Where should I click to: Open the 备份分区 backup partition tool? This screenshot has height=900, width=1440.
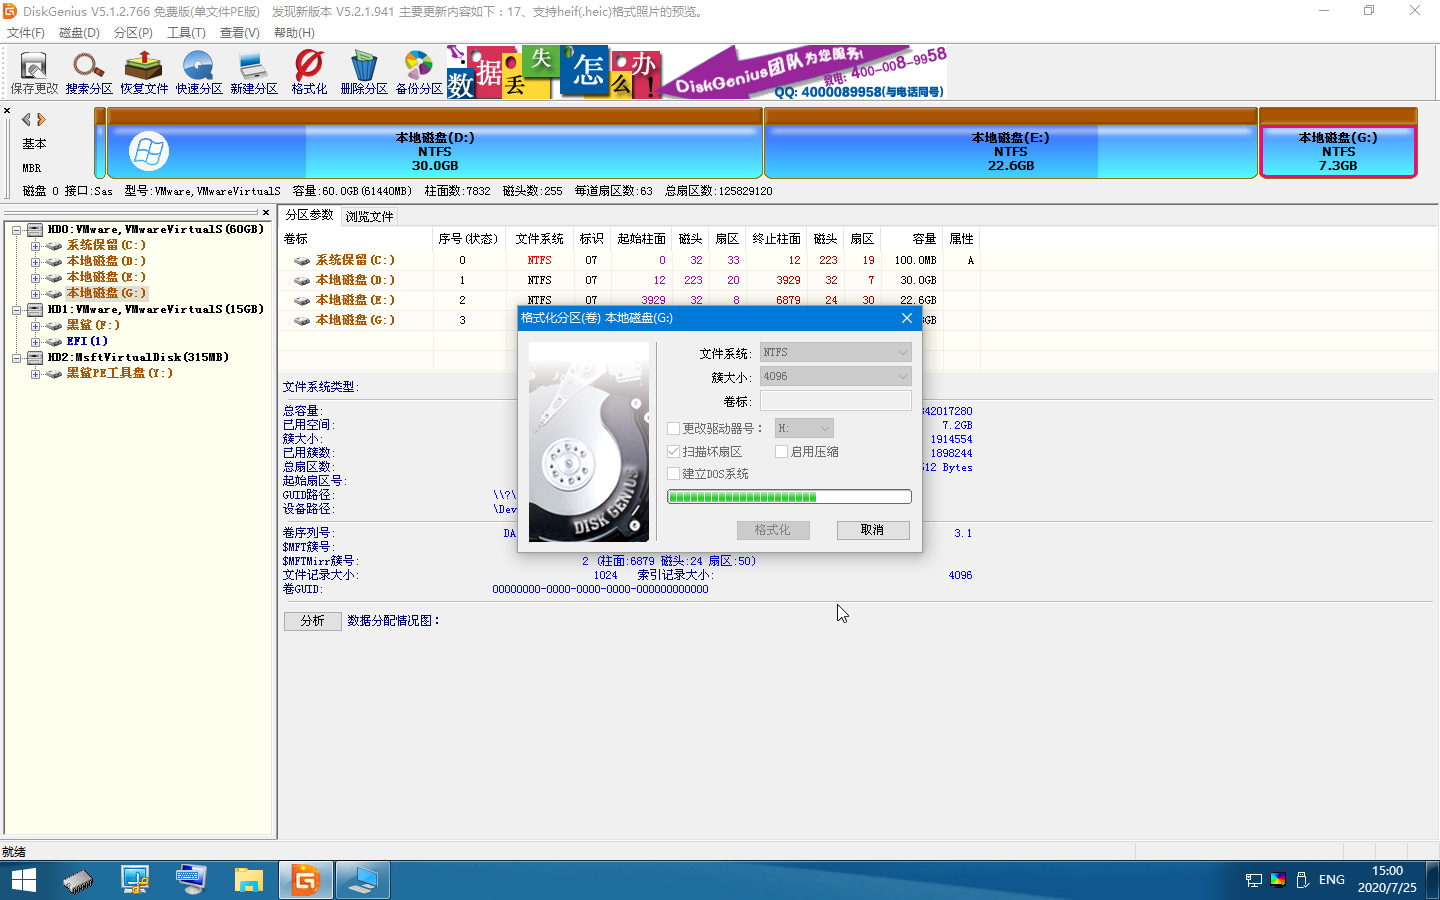[x=419, y=73]
